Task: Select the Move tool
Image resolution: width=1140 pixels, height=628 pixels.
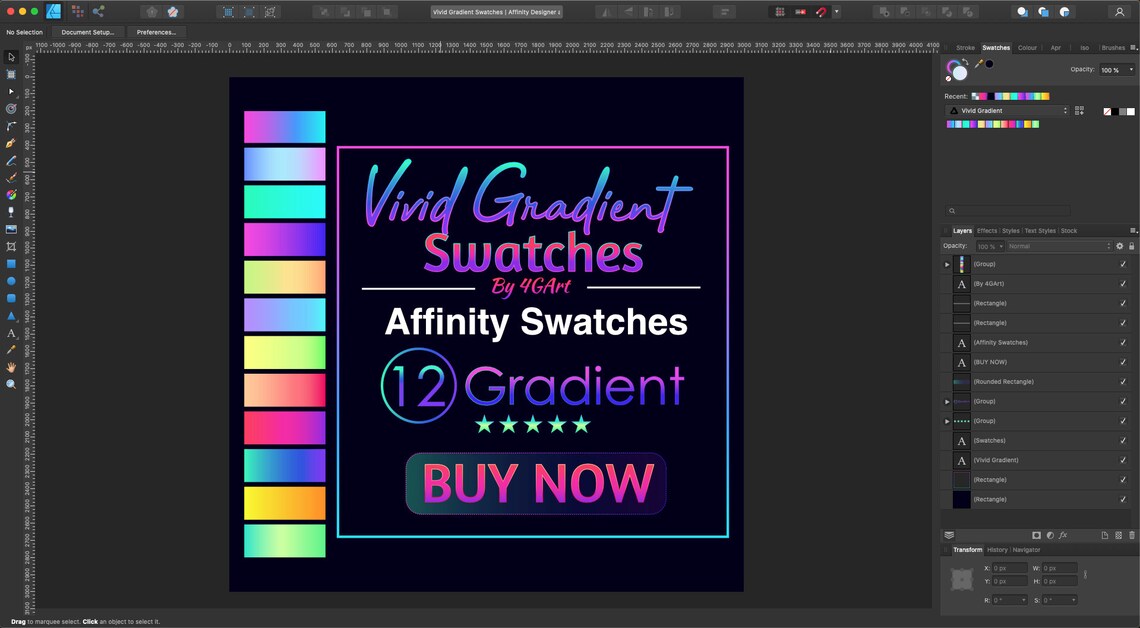Action: pyautogui.click(x=11, y=57)
